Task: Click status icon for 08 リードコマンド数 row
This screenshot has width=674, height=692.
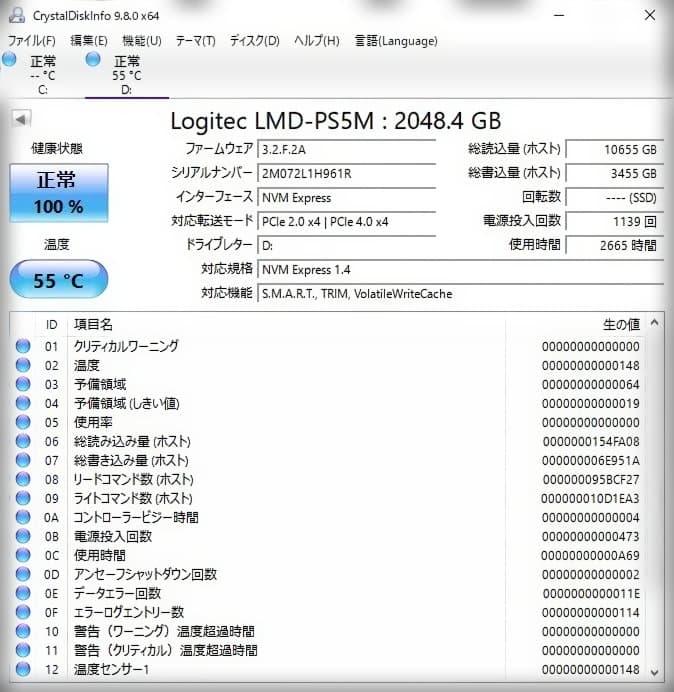Action: point(23,479)
